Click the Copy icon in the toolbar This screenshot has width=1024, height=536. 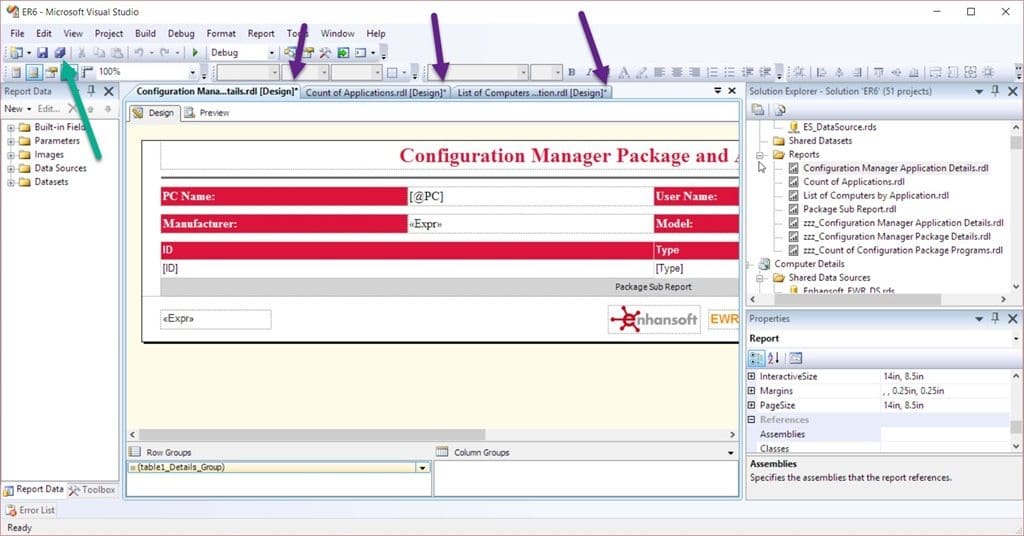point(99,52)
